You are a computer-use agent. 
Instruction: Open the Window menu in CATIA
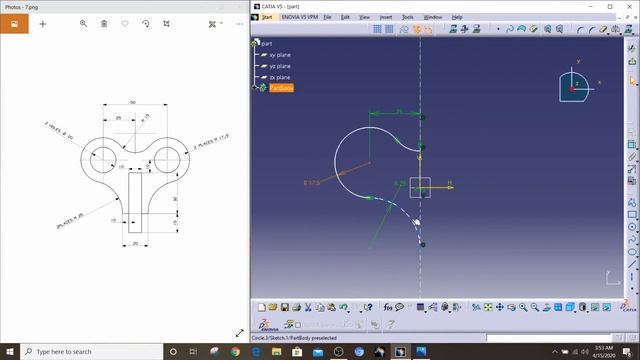coord(433,17)
